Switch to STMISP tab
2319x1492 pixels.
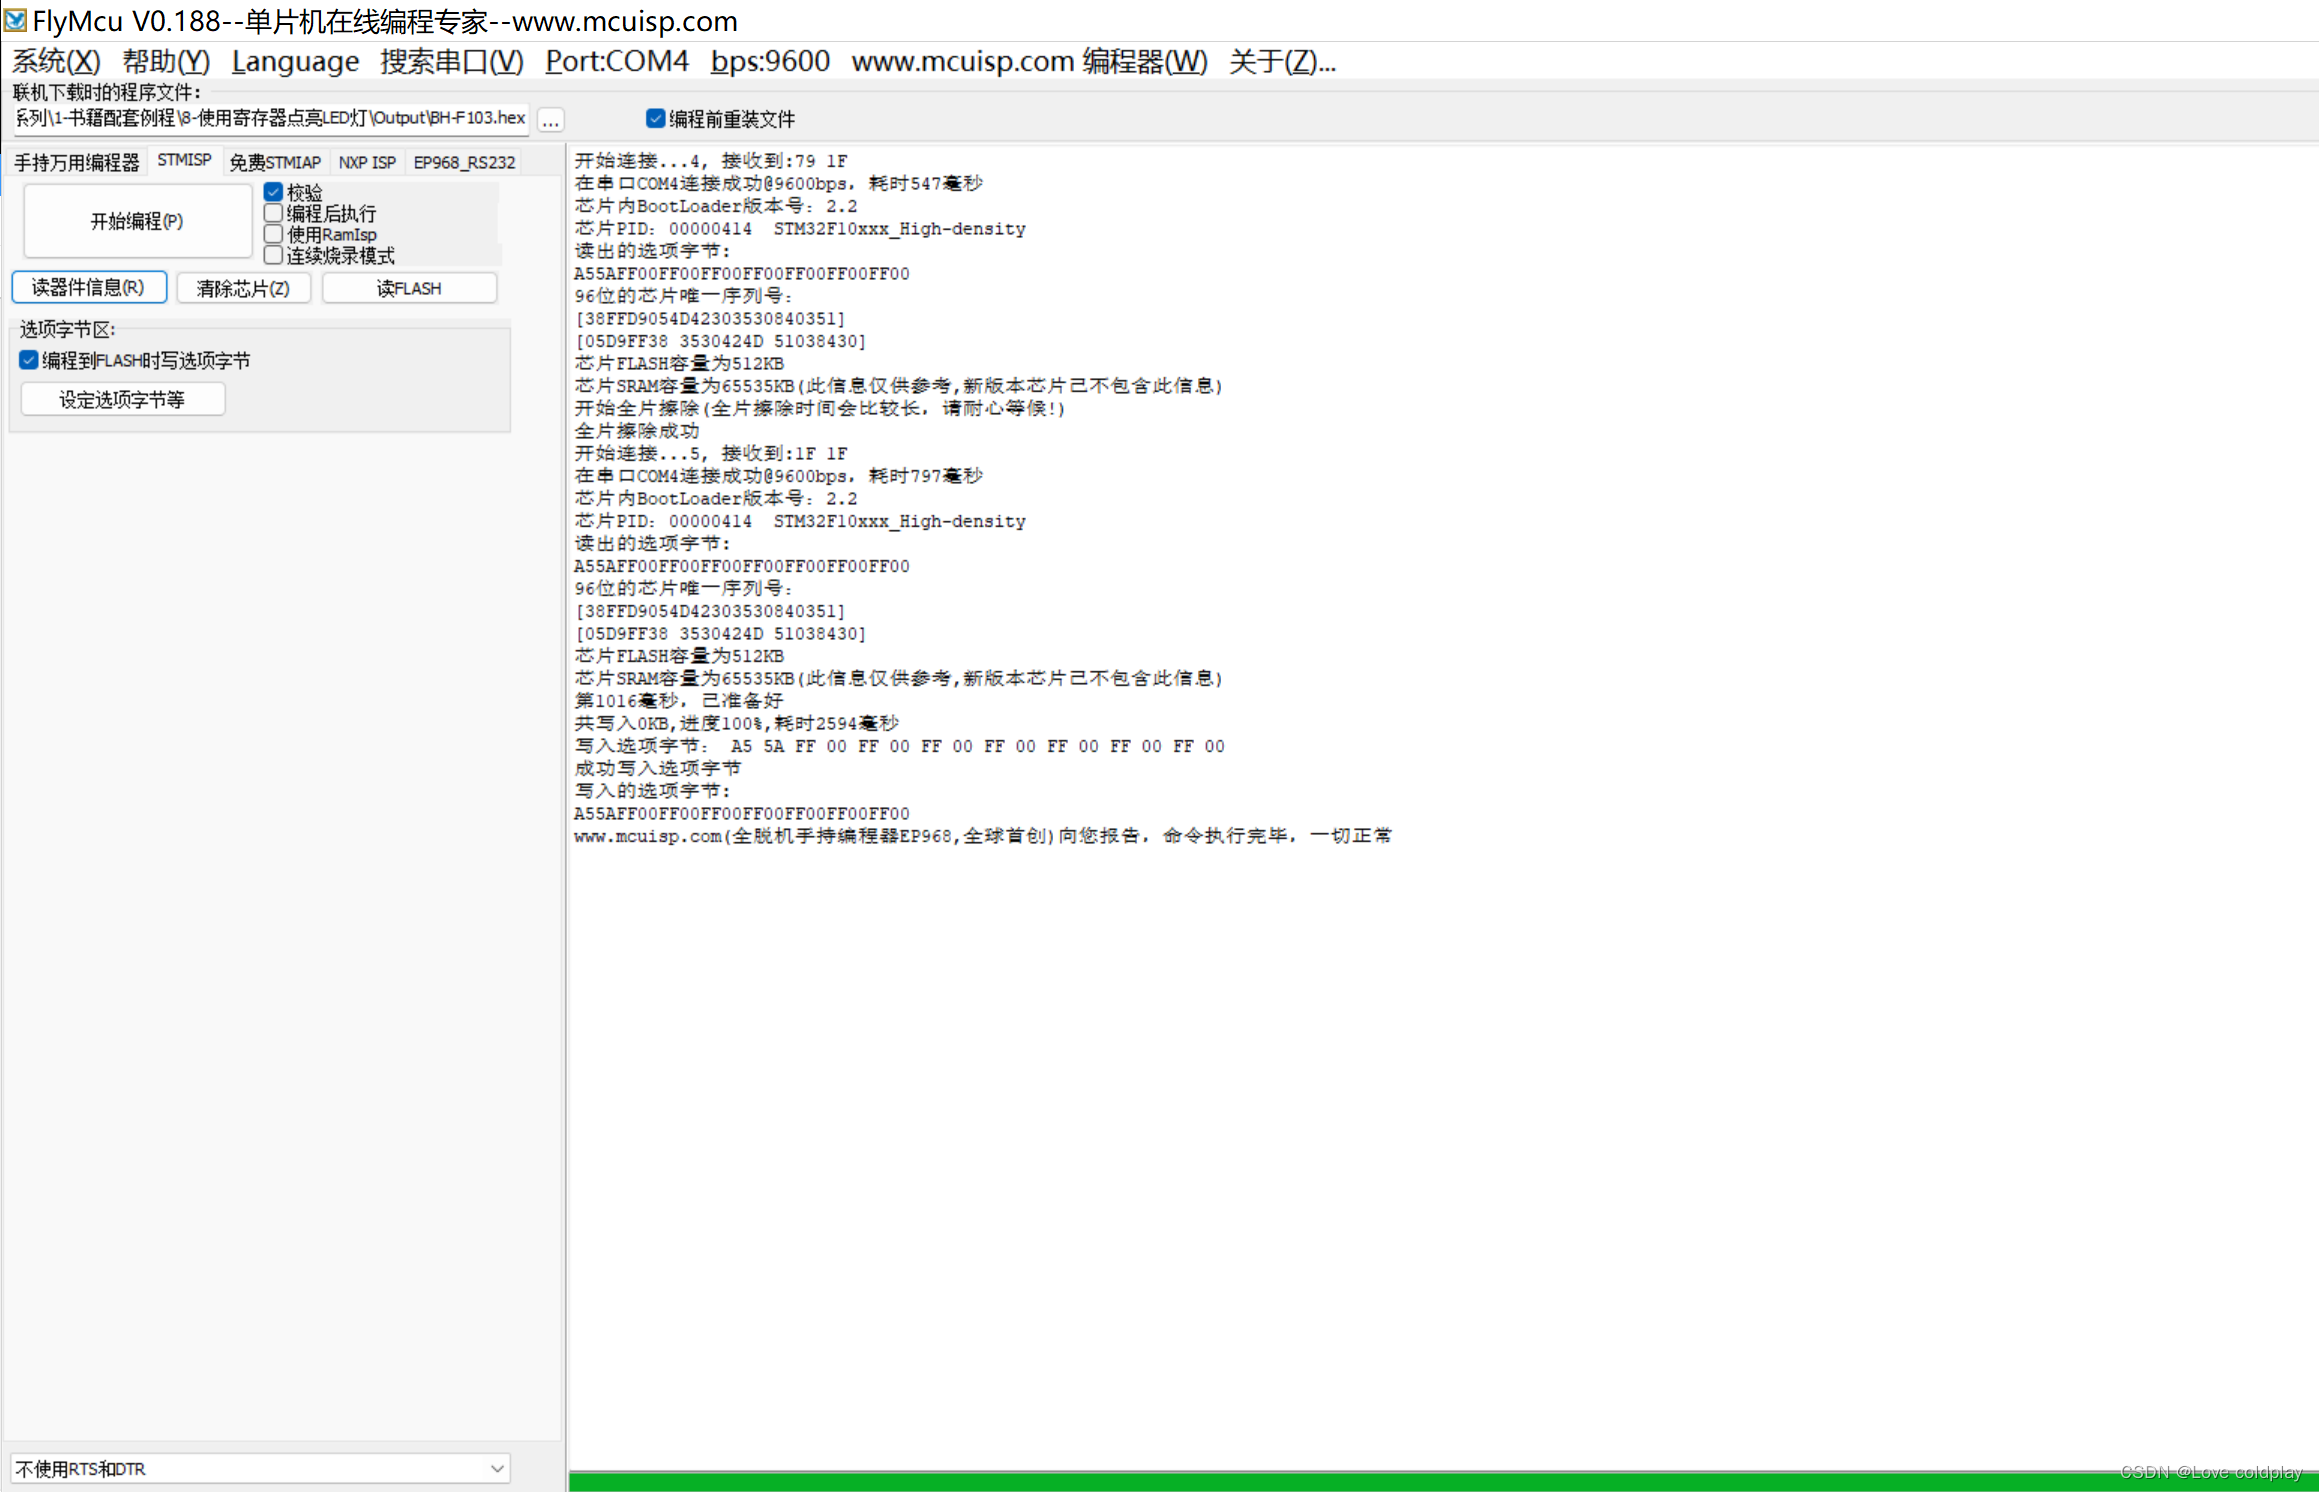click(x=184, y=160)
